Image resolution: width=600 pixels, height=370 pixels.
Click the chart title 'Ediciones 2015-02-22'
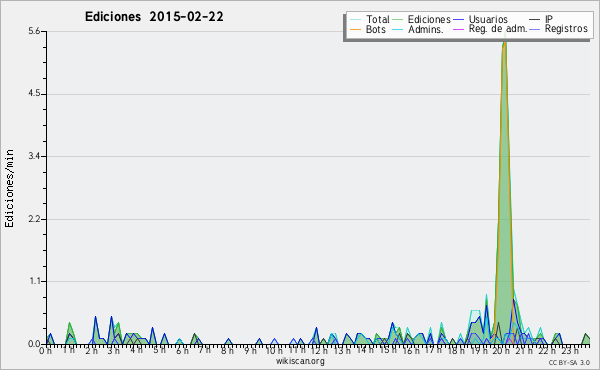pyautogui.click(x=154, y=17)
